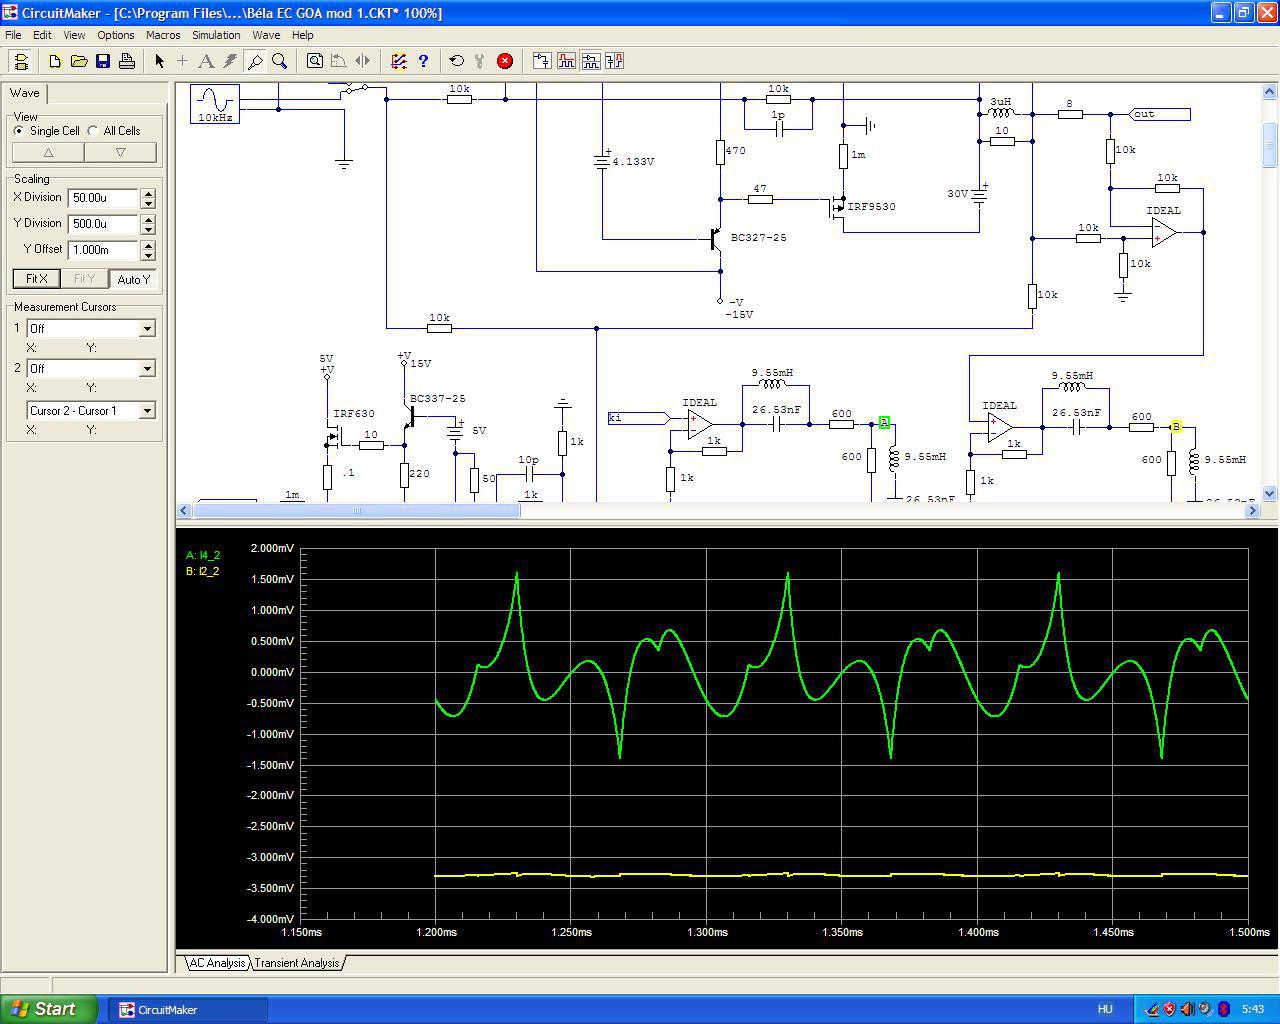Stop the simulation with the red icon

pyautogui.click(x=505, y=61)
